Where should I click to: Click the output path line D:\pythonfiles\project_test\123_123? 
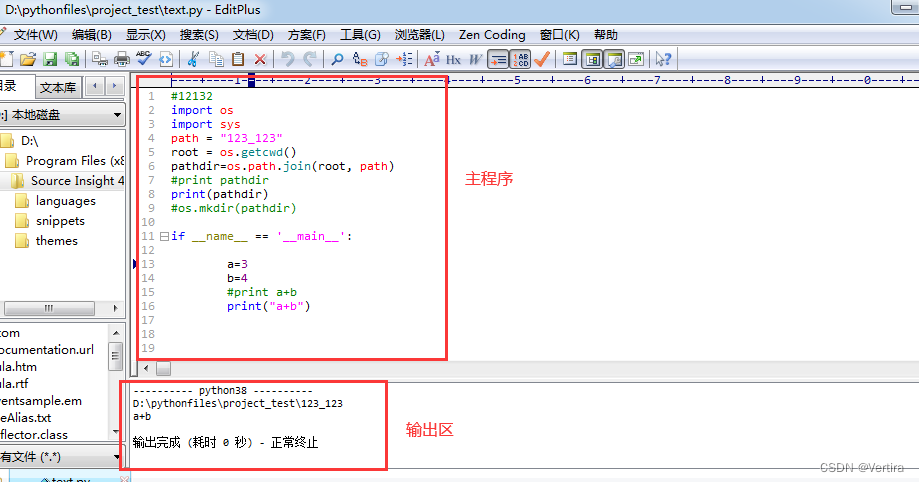point(237,403)
